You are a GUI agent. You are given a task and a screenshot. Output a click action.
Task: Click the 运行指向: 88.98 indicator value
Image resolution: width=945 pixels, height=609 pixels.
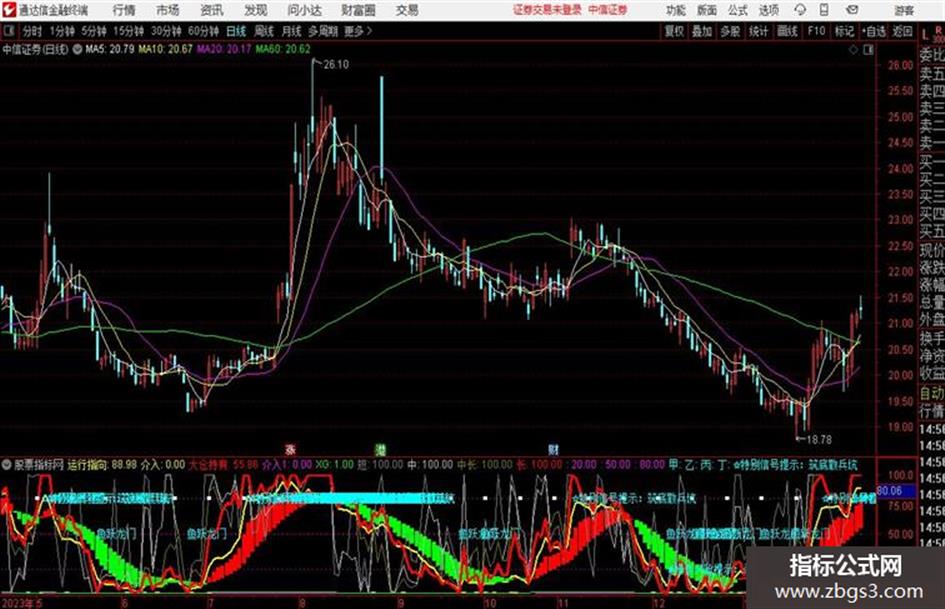pyautogui.click(x=102, y=465)
